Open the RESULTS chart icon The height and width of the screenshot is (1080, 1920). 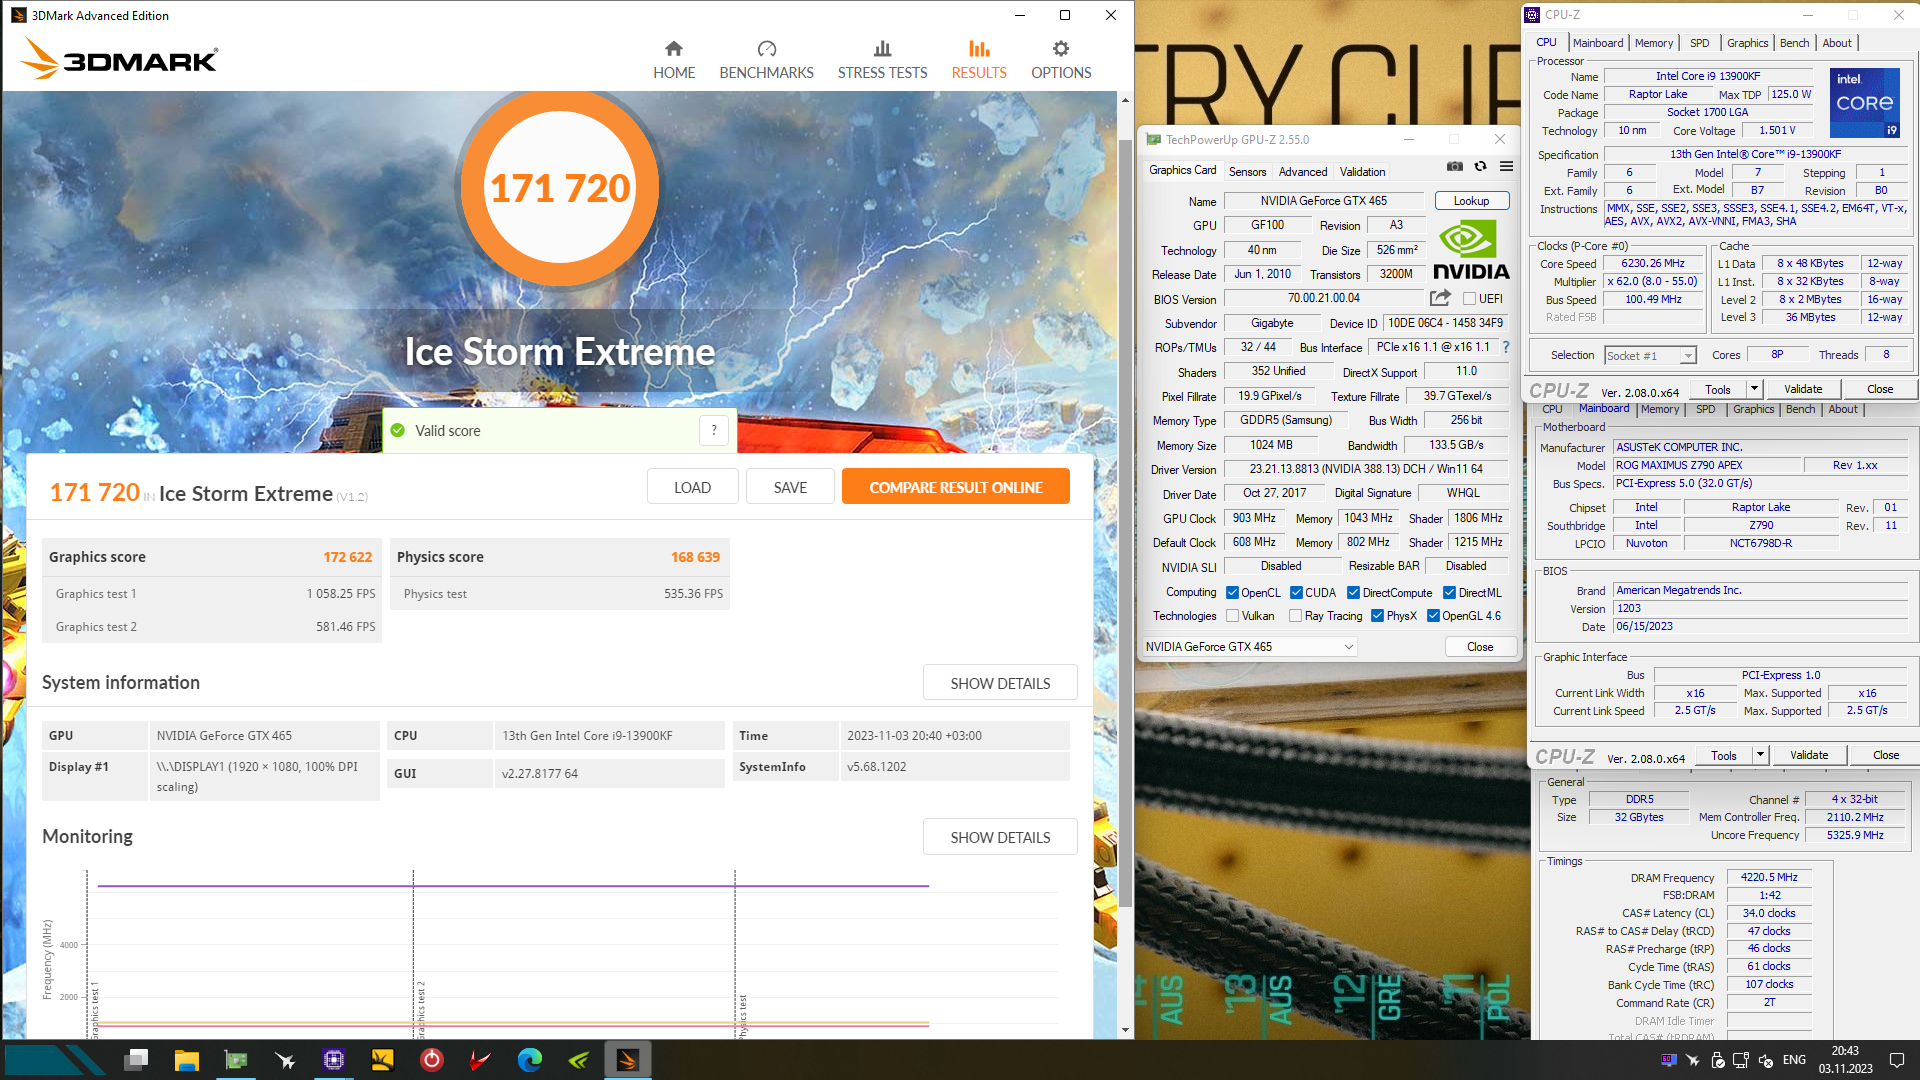tap(979, 49)
